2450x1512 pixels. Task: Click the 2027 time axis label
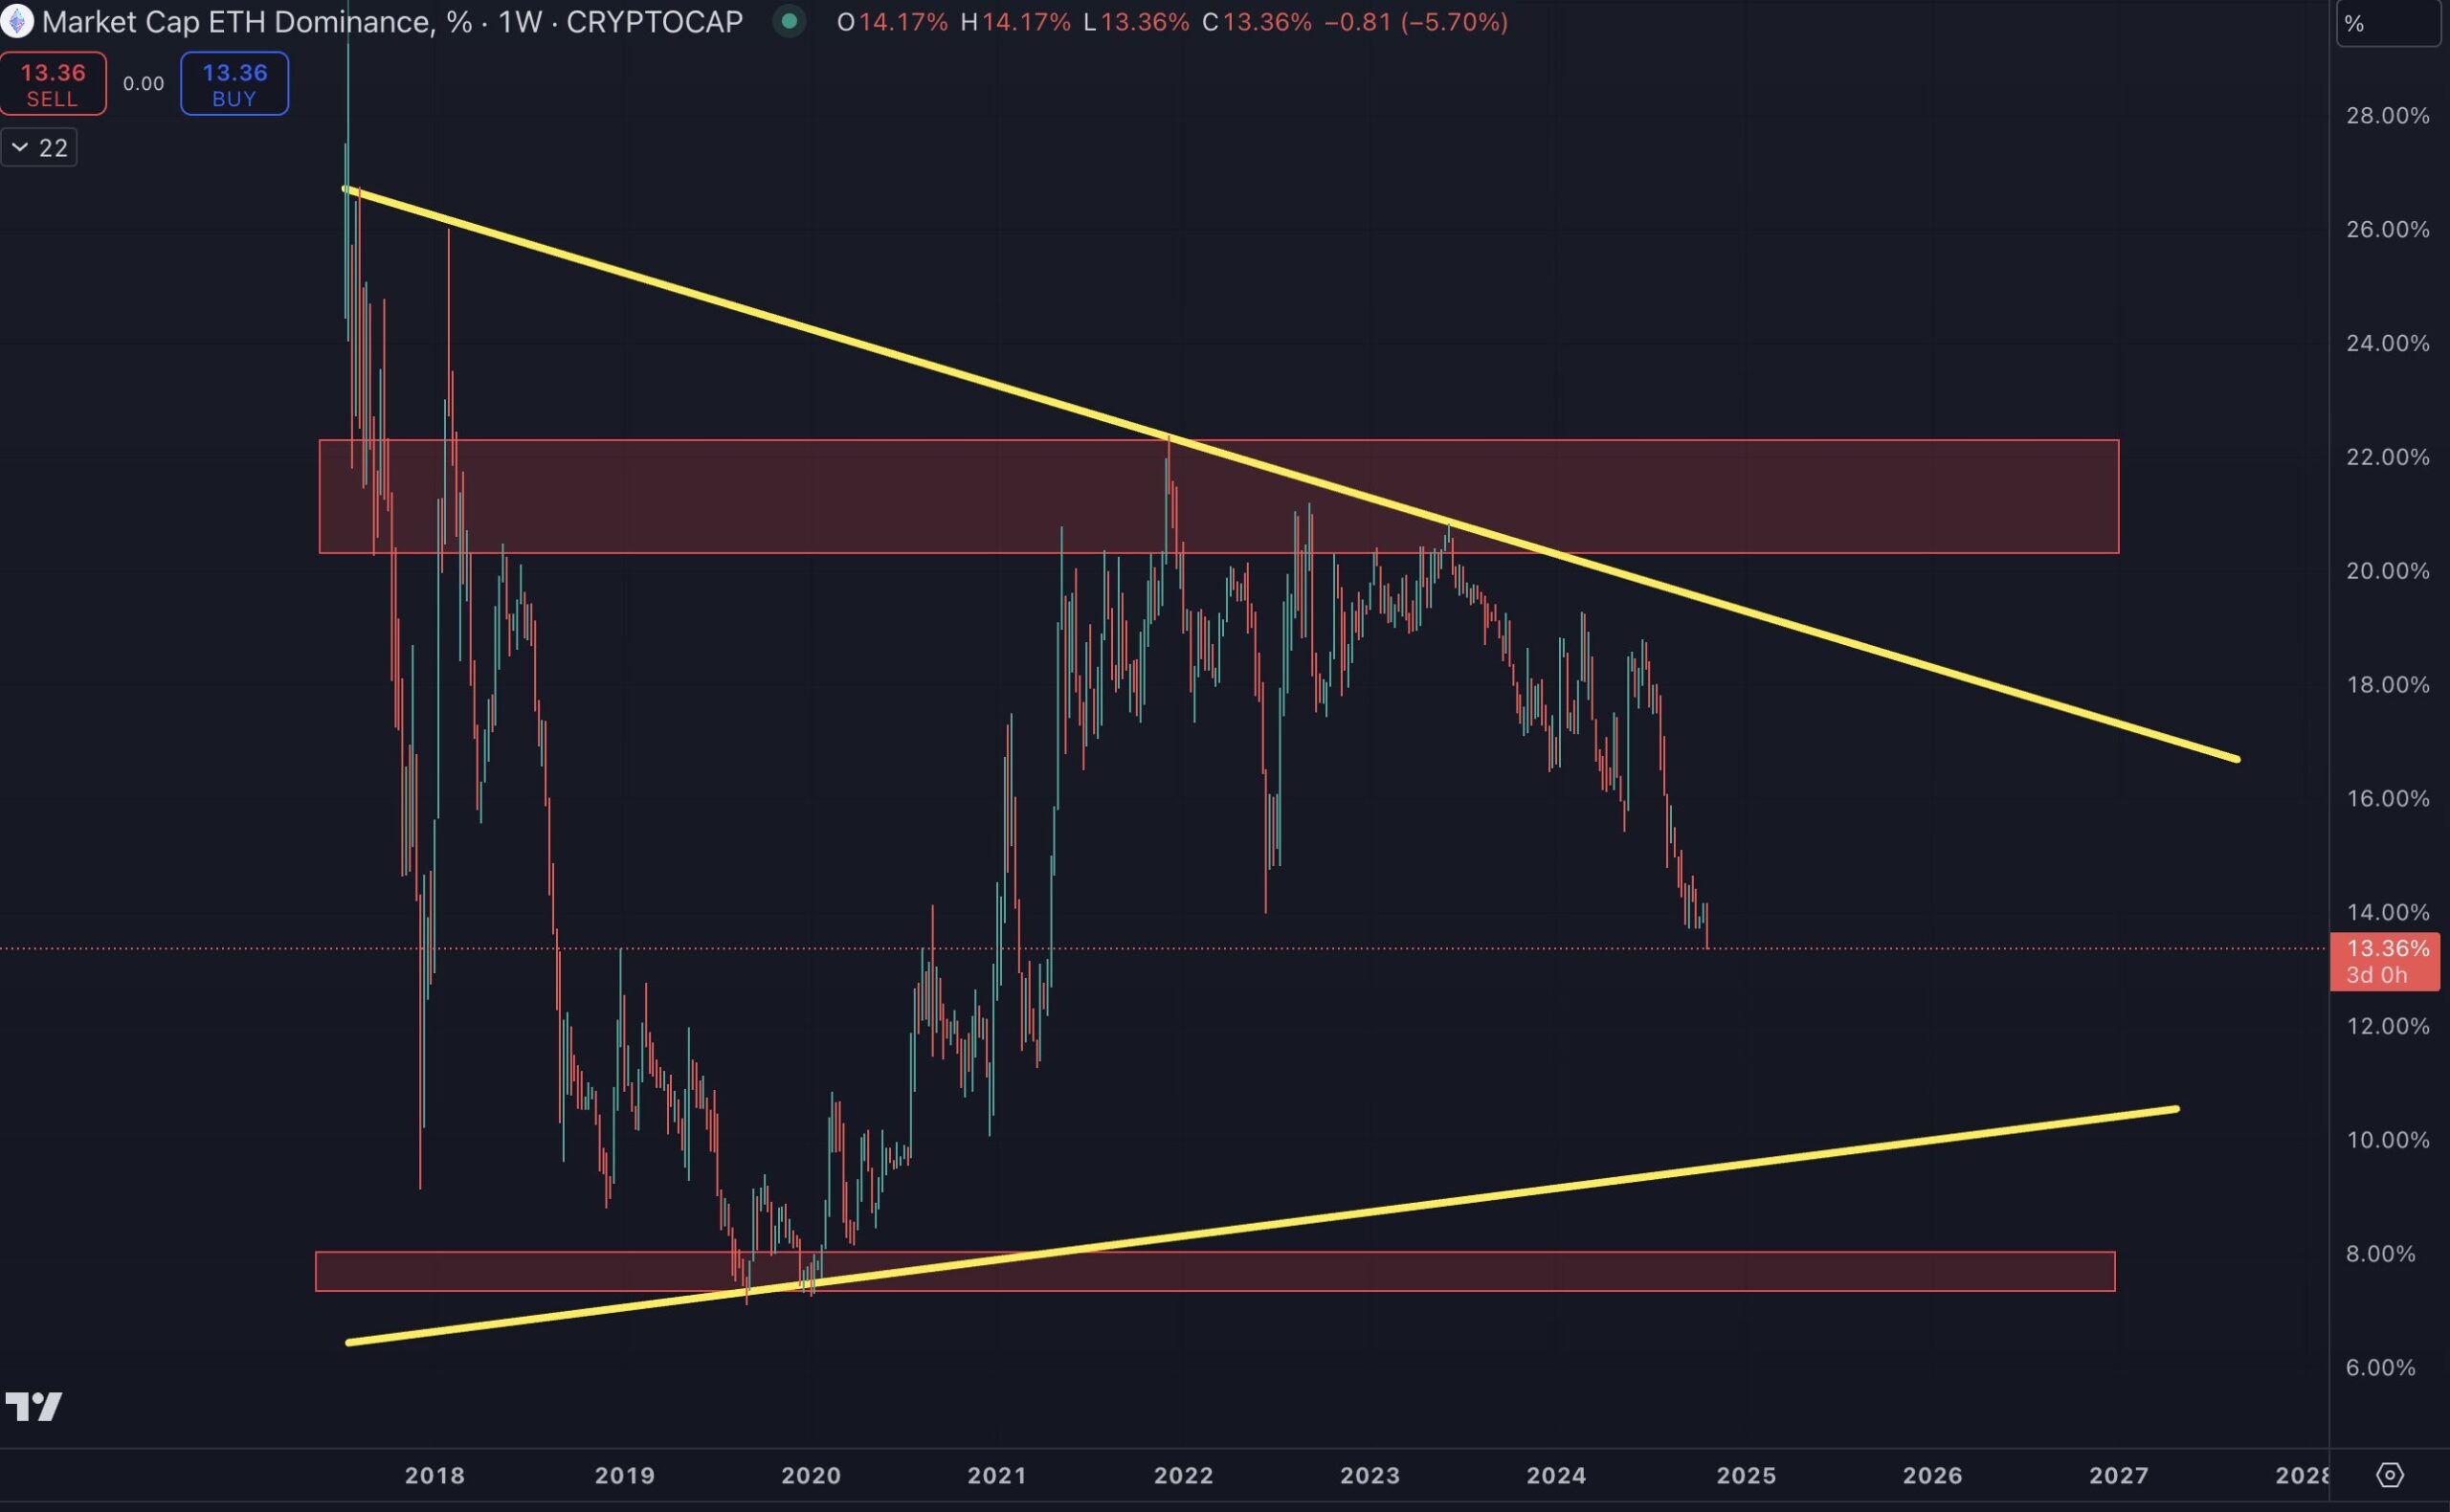2119,1475
